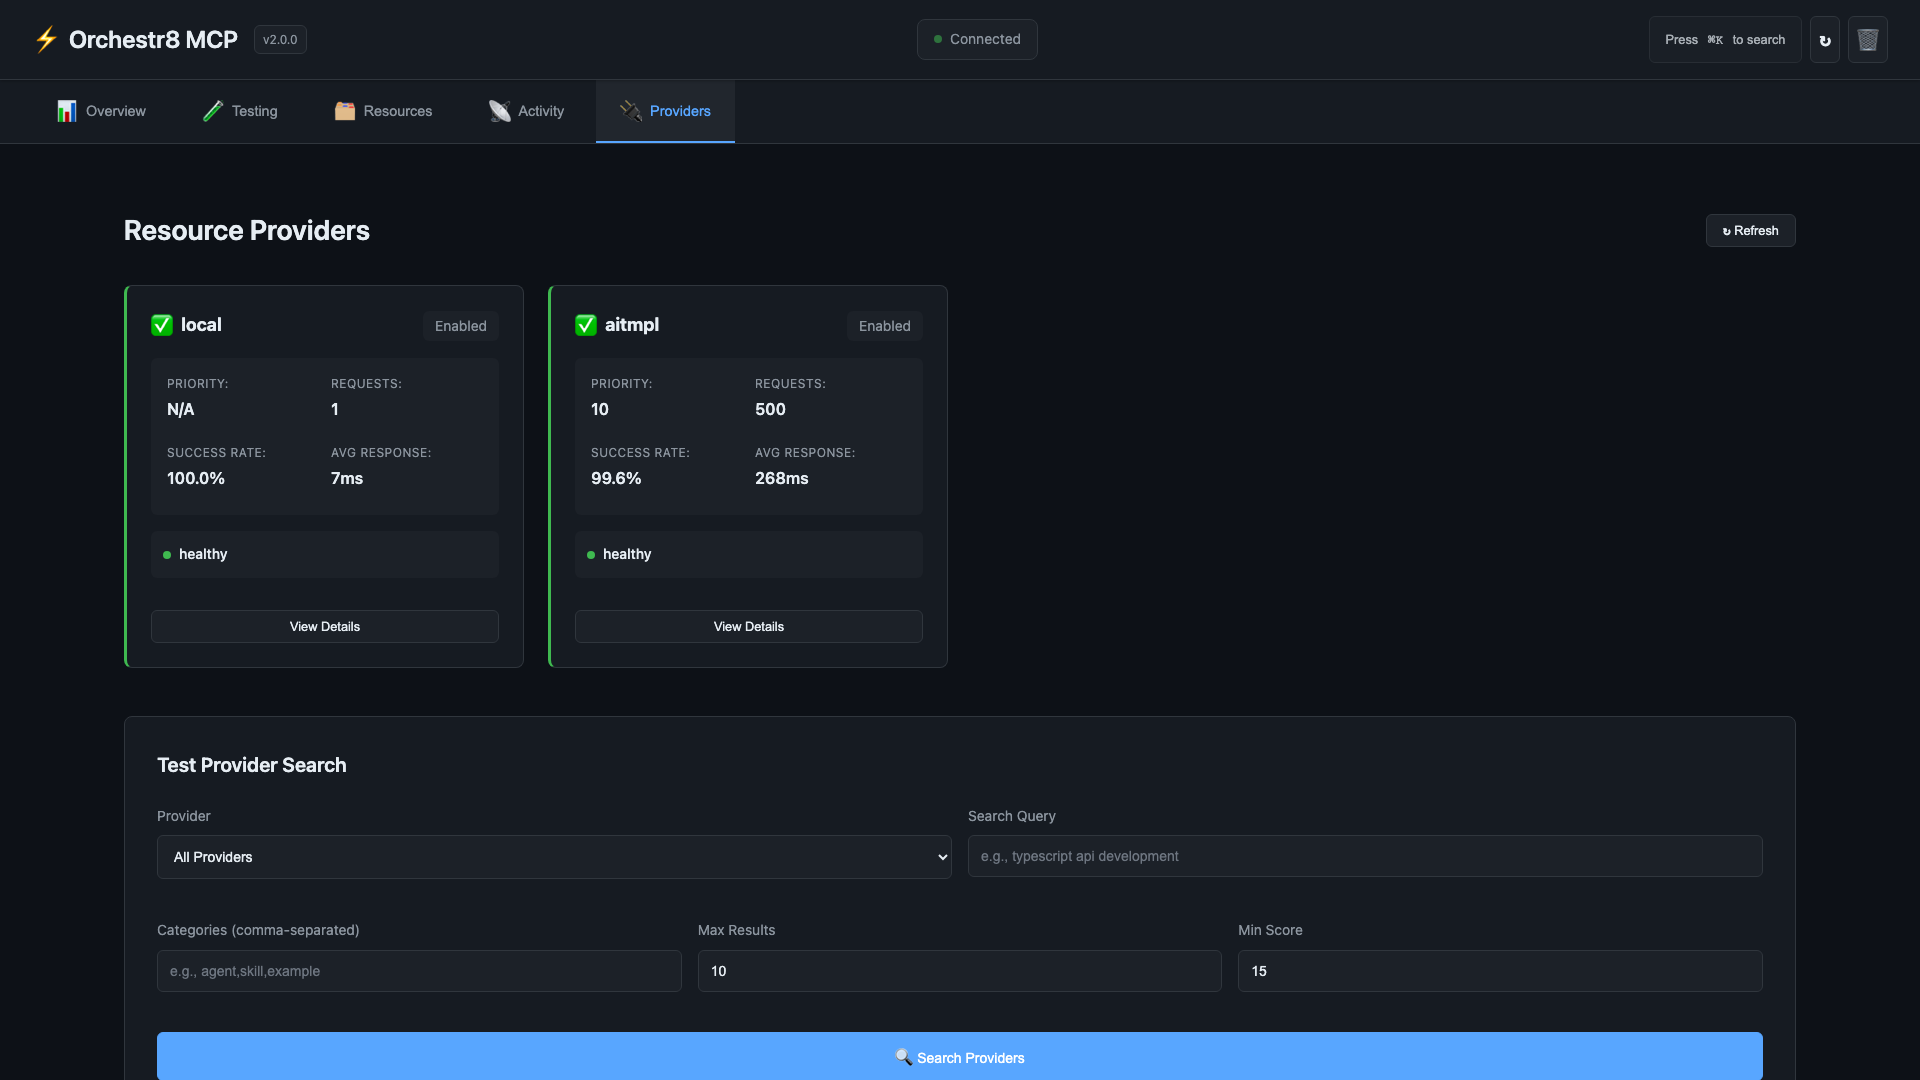Click the 500 requests value

pyautogui.click(x=770, y=410)
